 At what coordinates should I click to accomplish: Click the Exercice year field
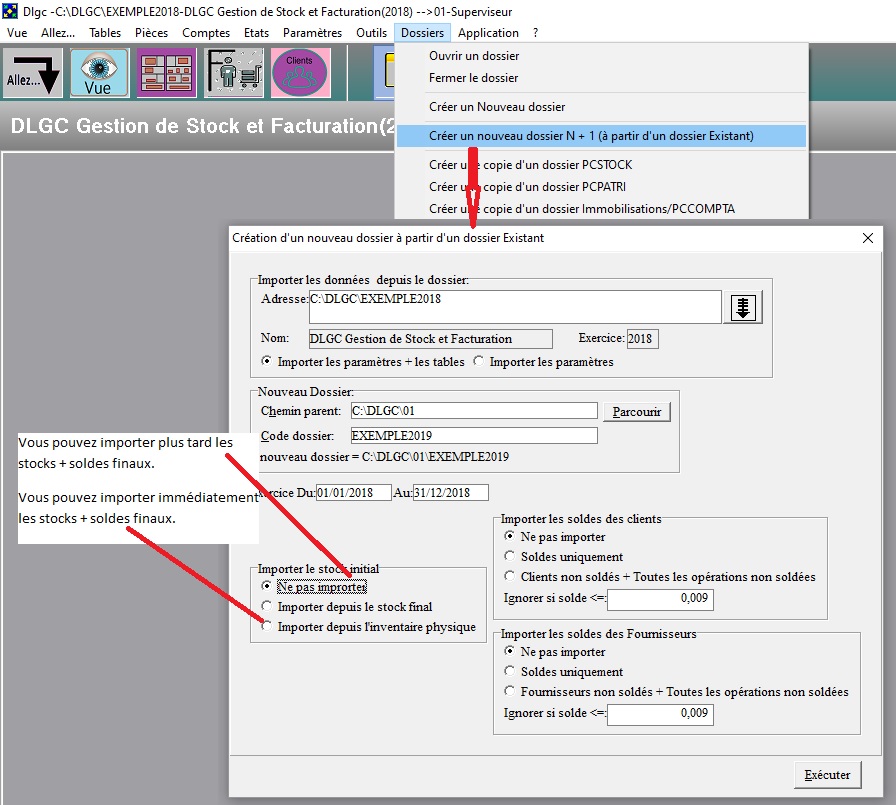coord(642,339)
